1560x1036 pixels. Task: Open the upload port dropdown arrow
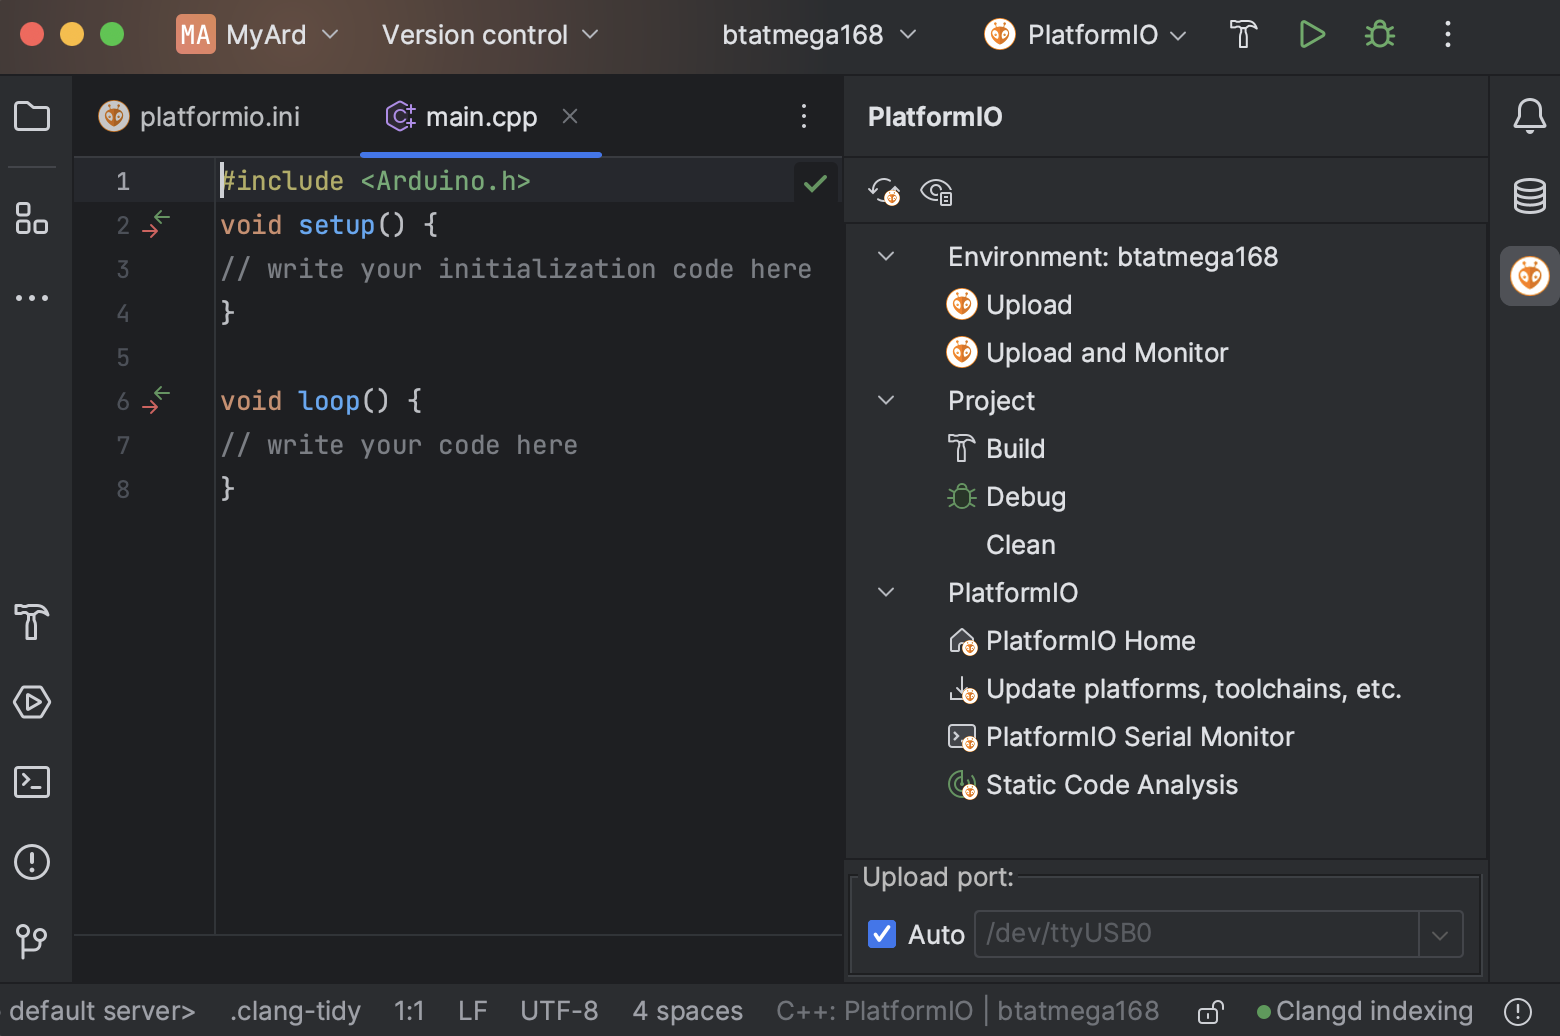click(x=1440, y=935)
